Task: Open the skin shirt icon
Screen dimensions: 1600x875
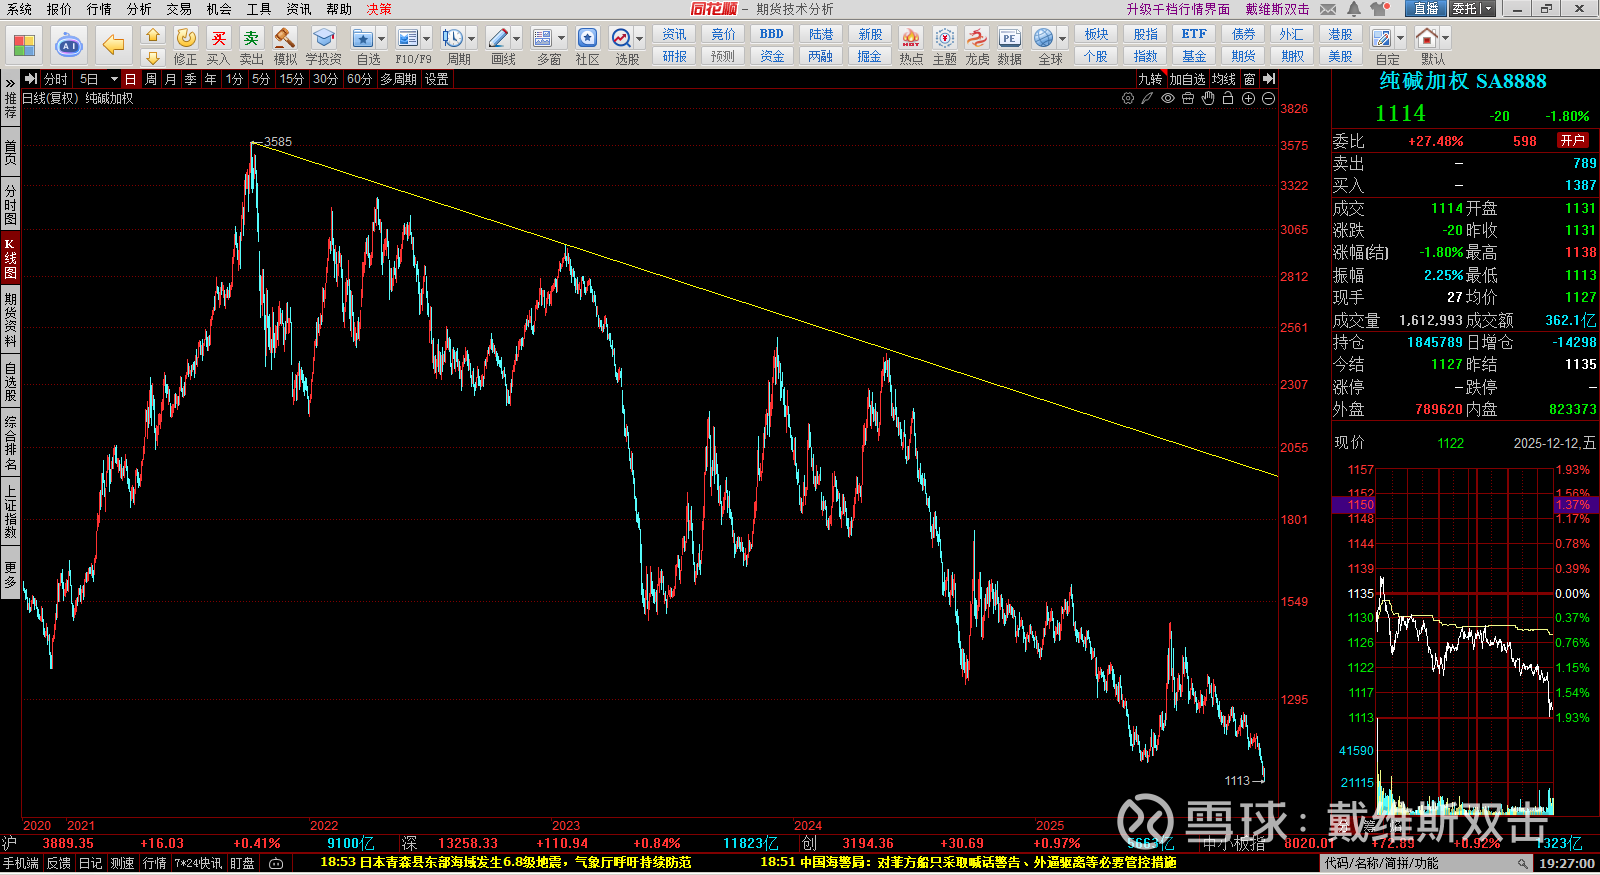Action: click(x=1381, y=9)
